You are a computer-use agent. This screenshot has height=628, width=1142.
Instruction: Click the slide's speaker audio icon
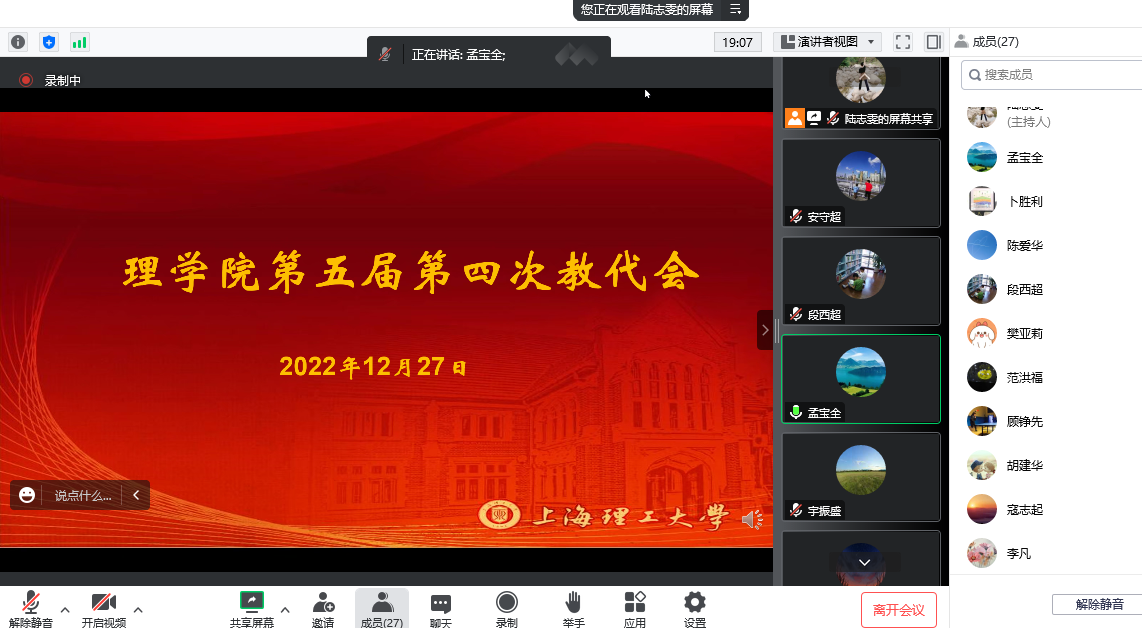(752, 519)
